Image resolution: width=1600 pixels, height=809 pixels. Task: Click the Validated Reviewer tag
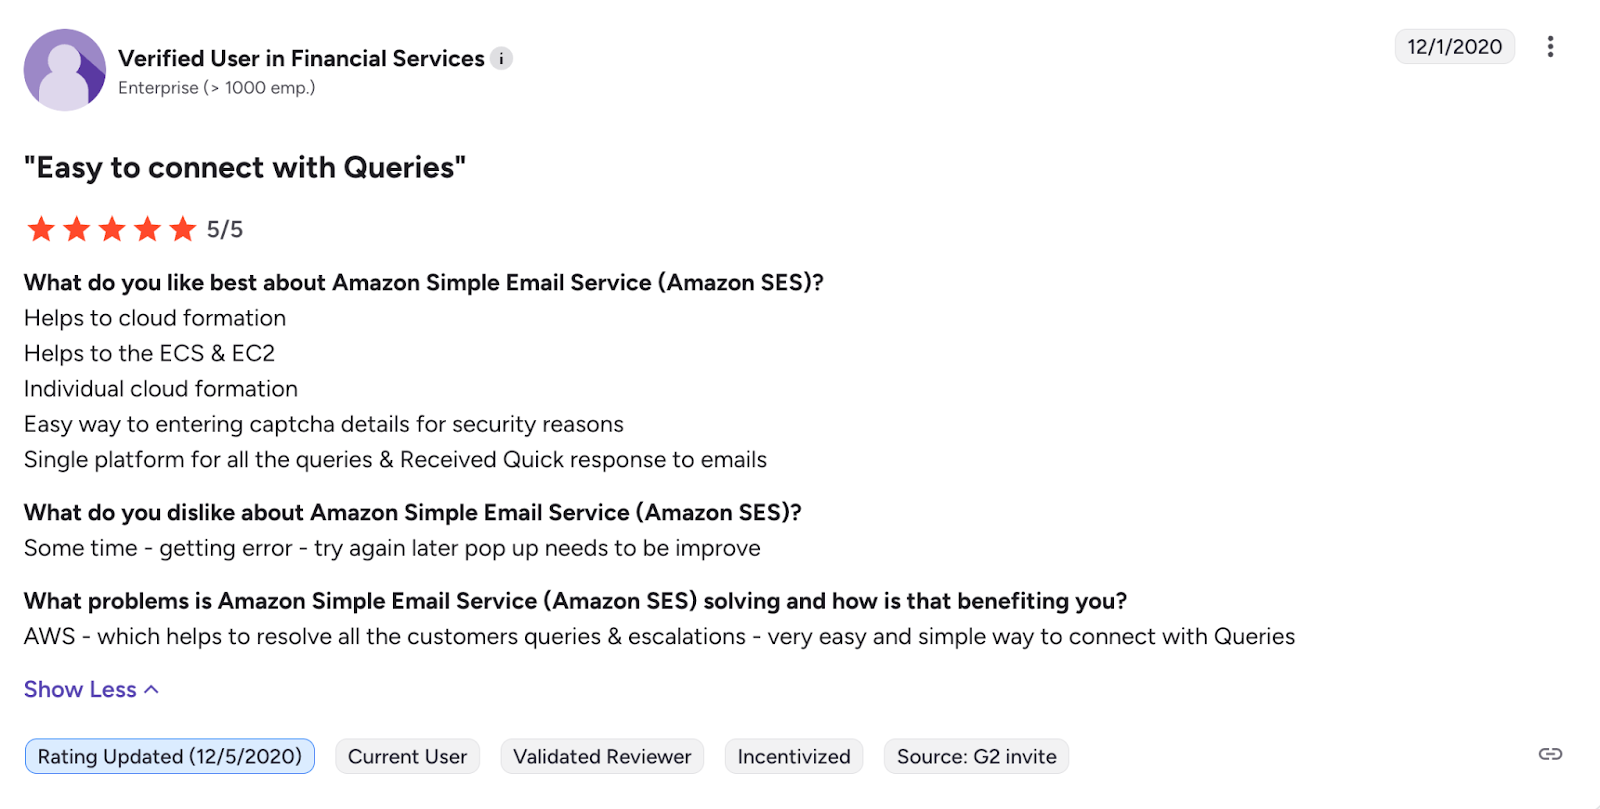602,757
